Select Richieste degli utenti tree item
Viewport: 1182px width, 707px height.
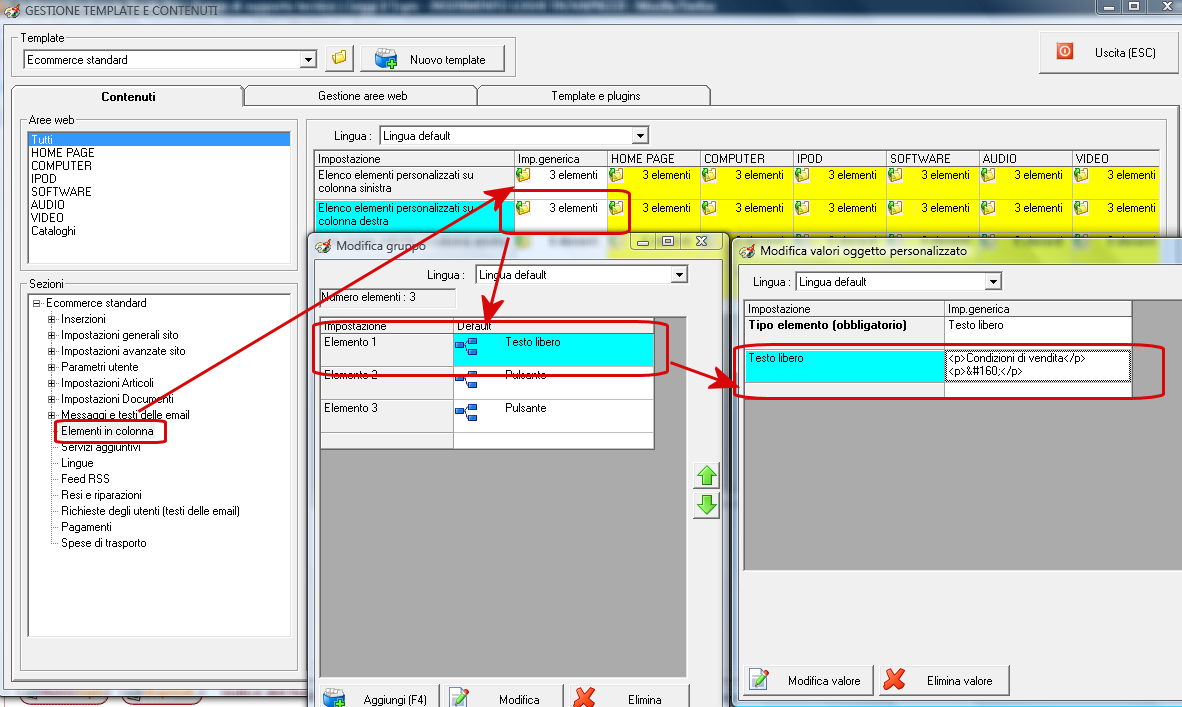(x=150, y=511)
